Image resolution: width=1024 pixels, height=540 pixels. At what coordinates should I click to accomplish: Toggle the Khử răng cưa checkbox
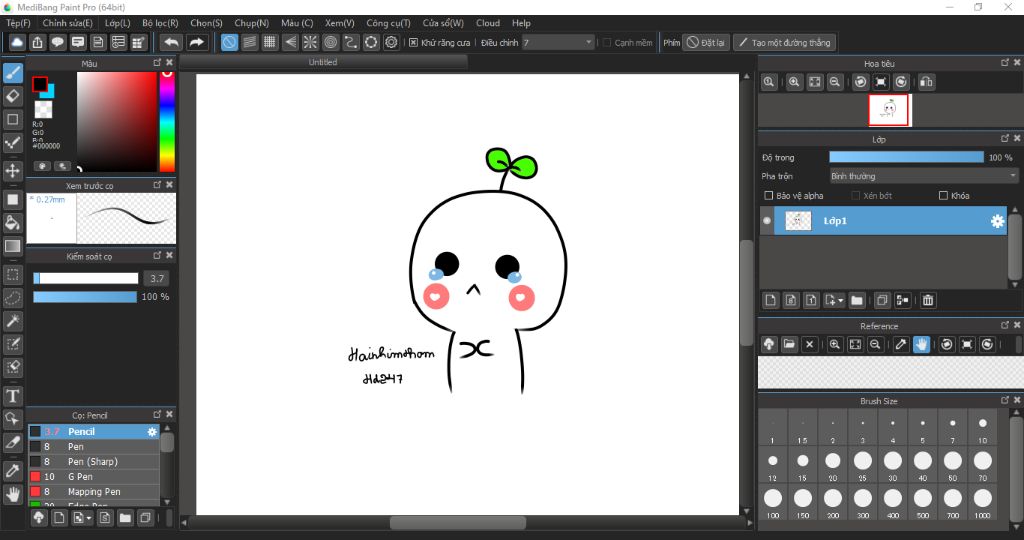[413, 43]
